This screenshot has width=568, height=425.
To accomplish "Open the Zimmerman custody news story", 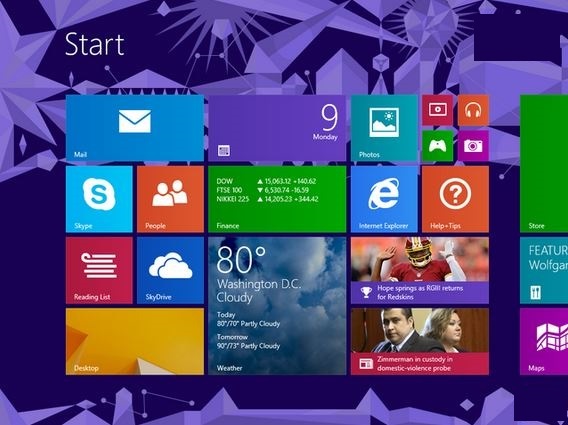I will pos(420,341).
